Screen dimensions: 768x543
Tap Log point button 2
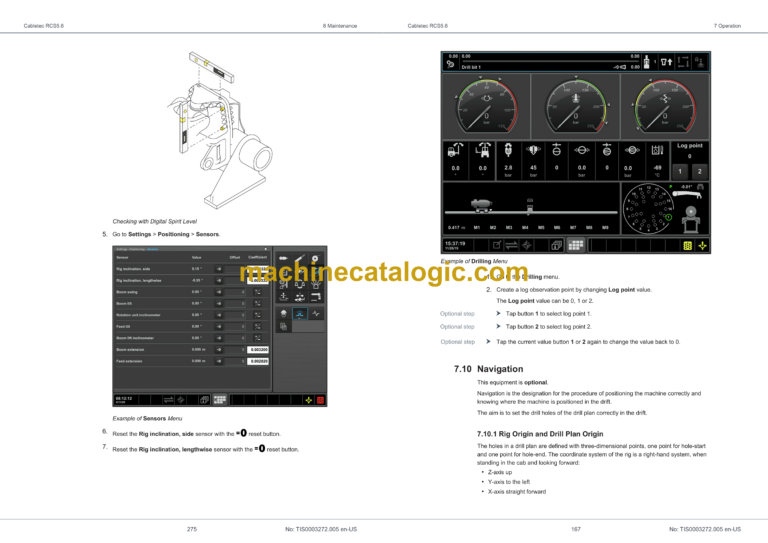tap(699, 171)
